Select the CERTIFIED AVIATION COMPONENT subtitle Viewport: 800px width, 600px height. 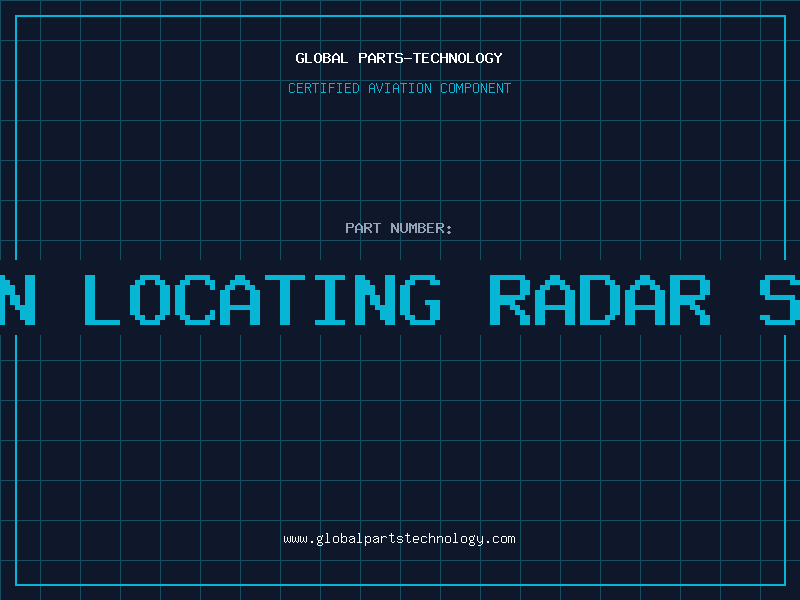coord(399,88)
